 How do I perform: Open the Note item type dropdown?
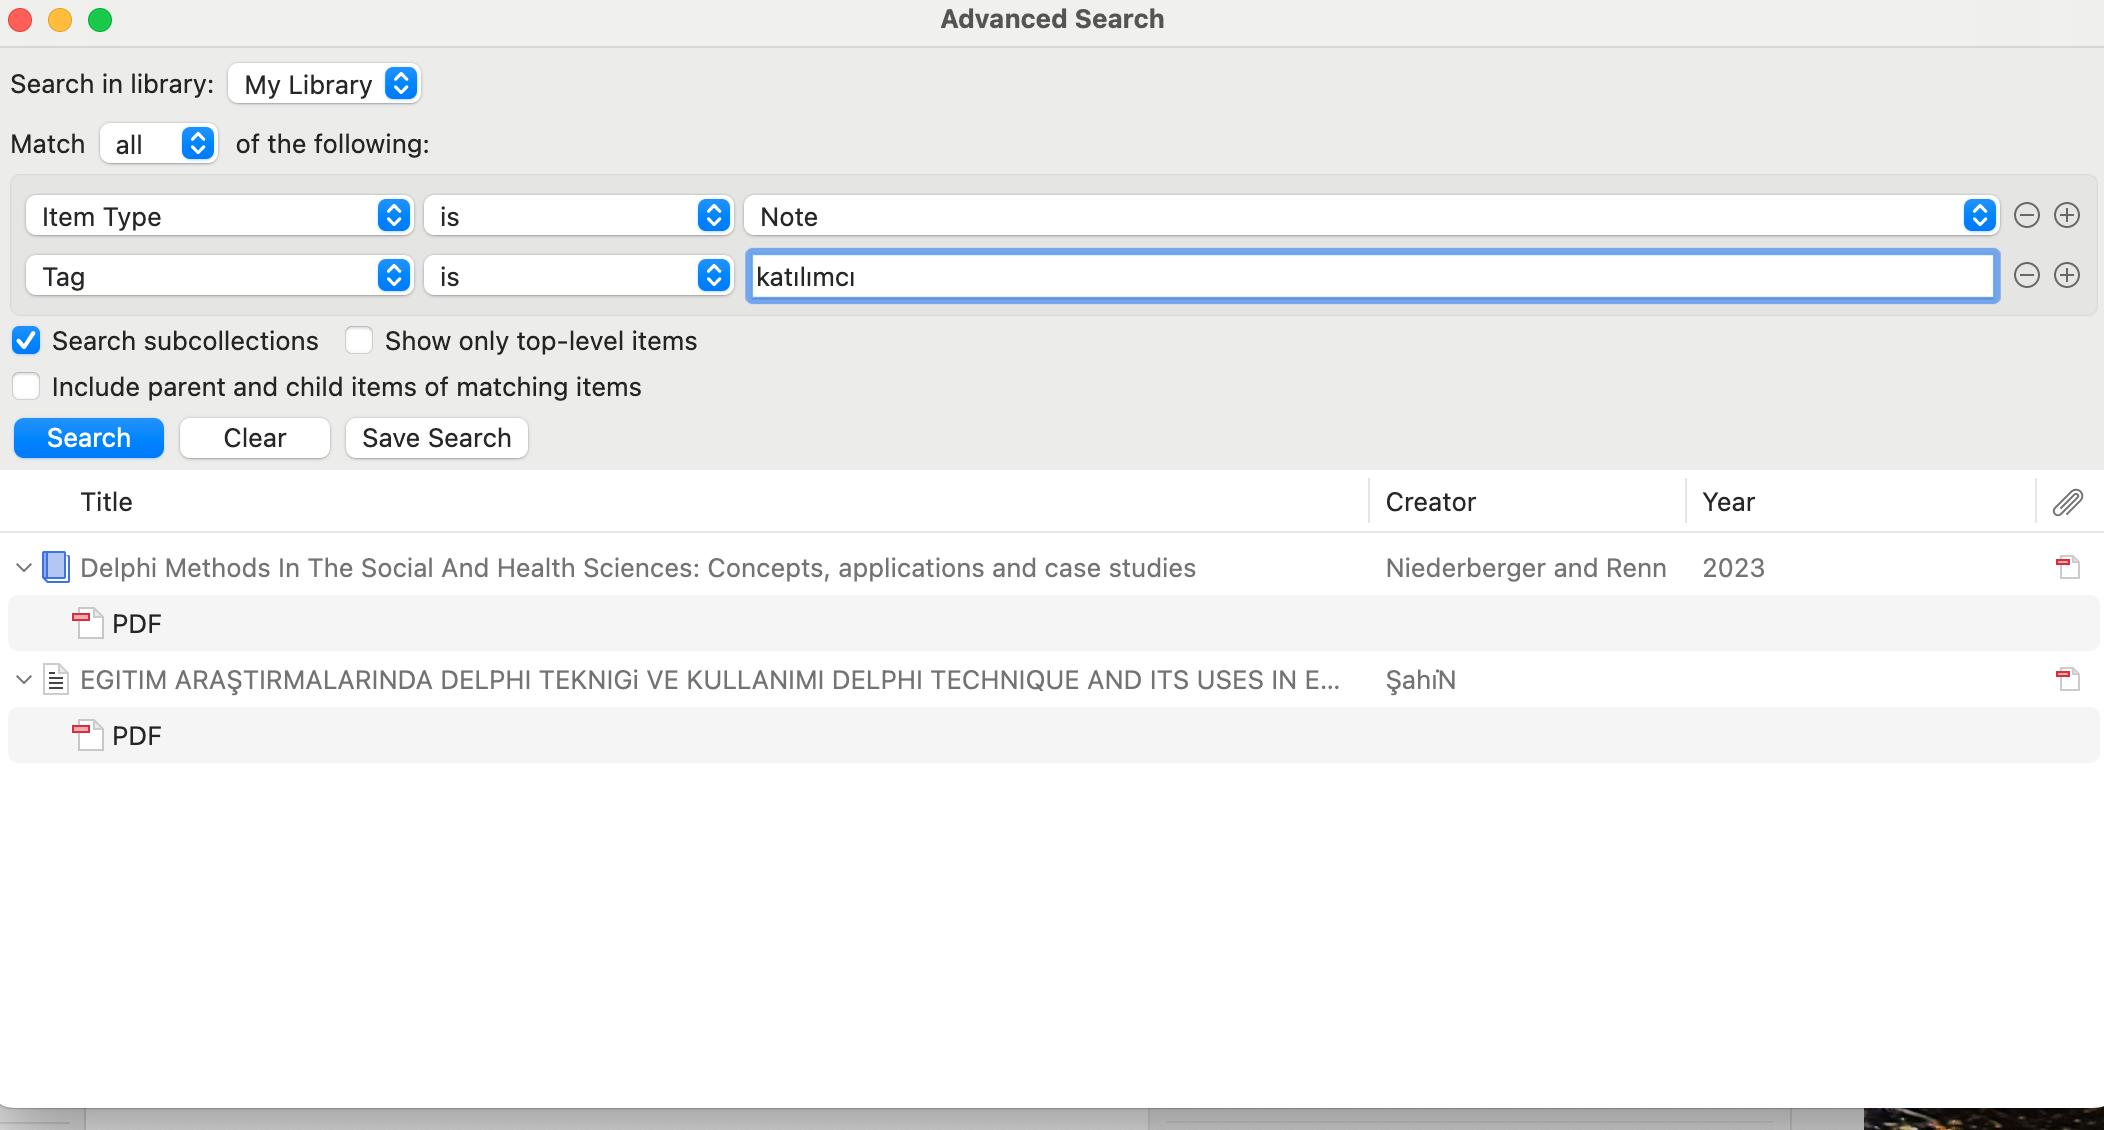coord(1370,216)
